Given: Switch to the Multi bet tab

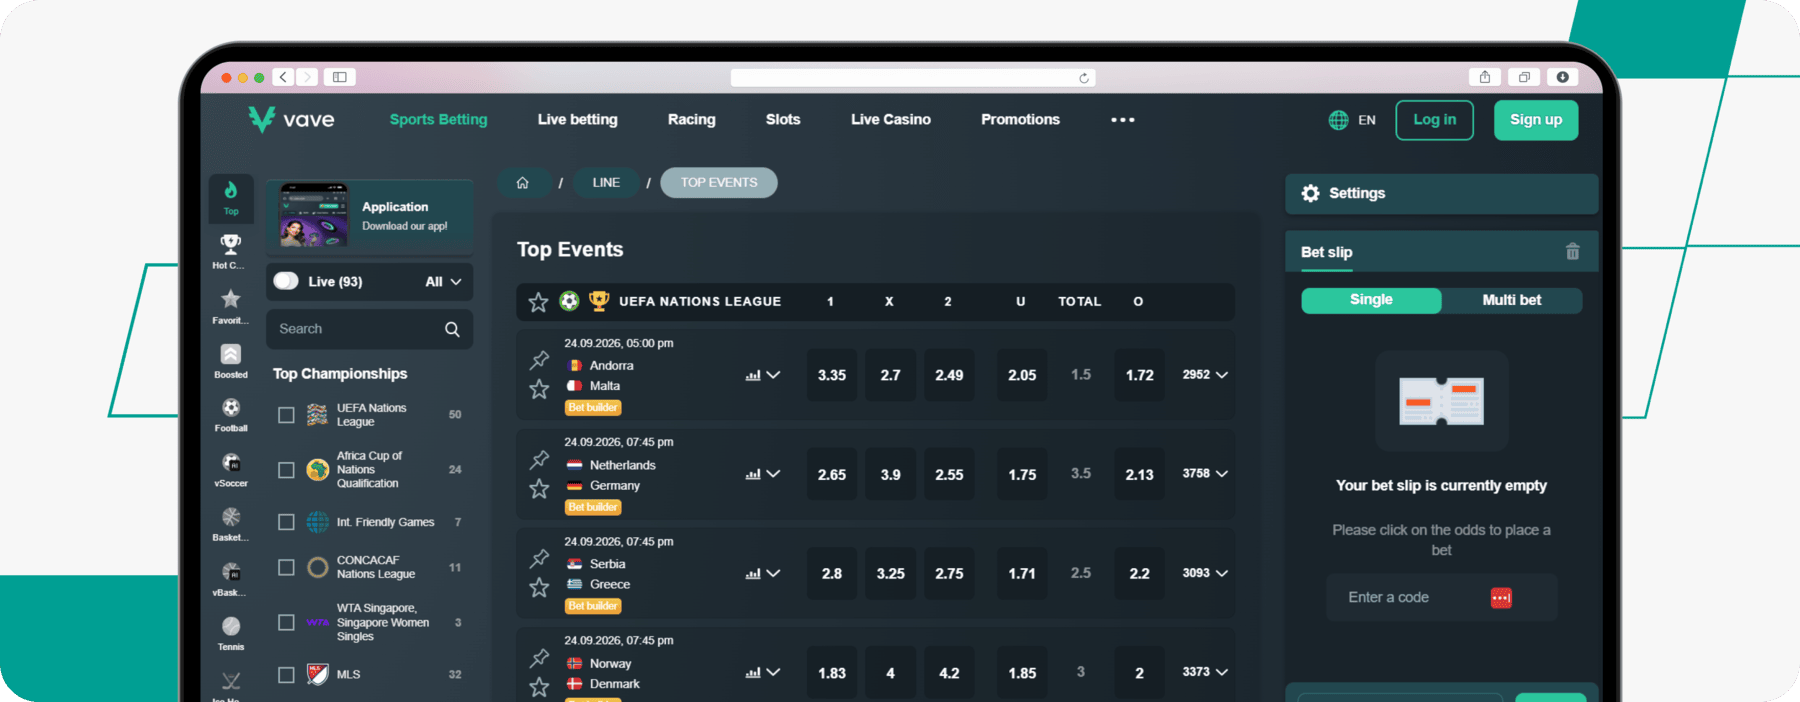Looking at the screenshot, I should (1511, 300).
